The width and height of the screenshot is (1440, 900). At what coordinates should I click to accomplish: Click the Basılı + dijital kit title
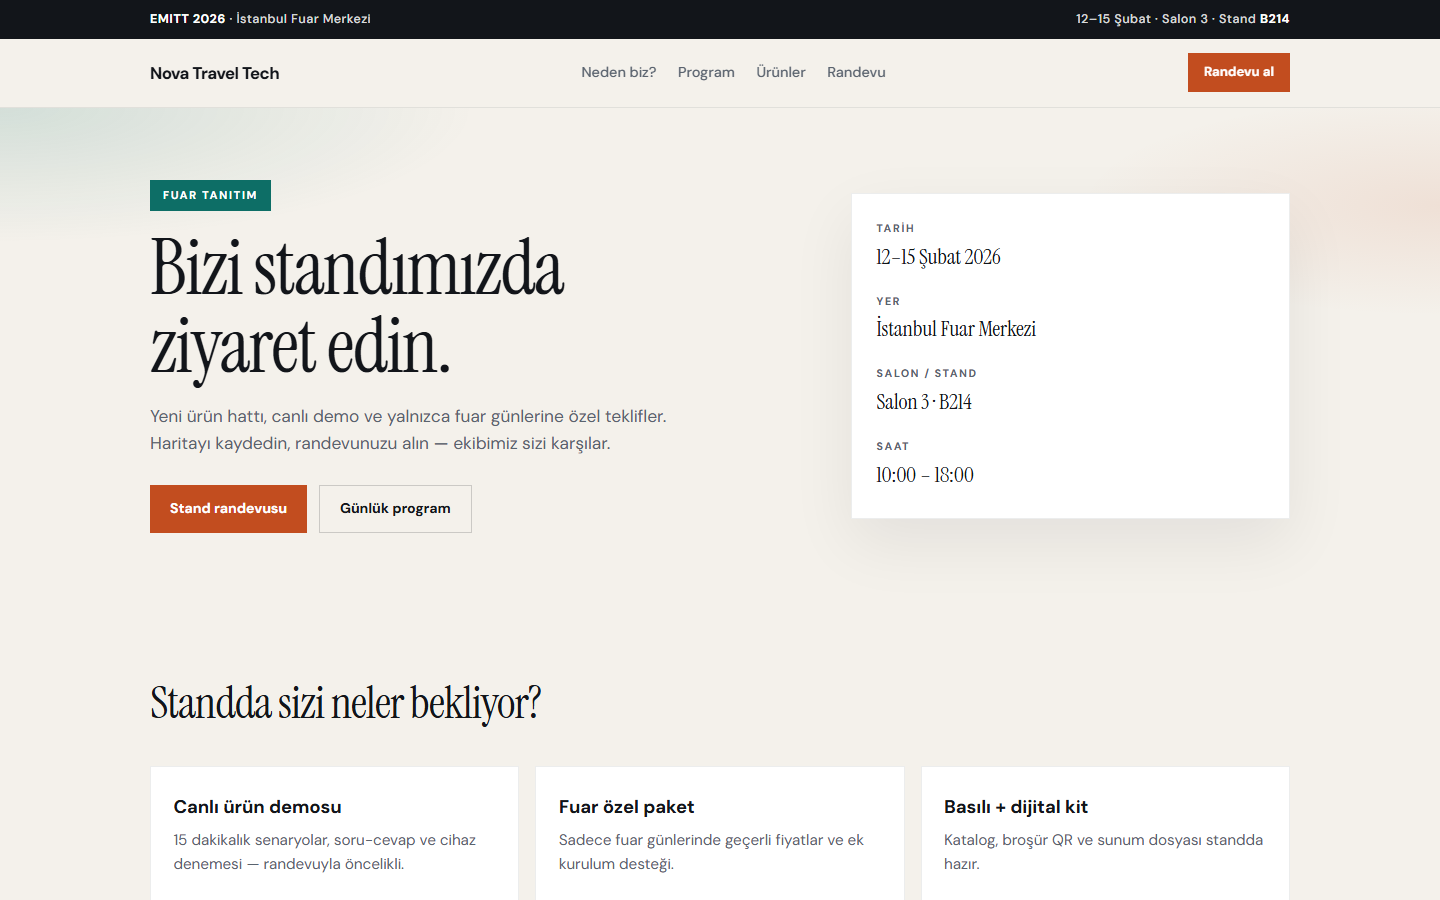pyautogui.click(x=1016, y=807)
